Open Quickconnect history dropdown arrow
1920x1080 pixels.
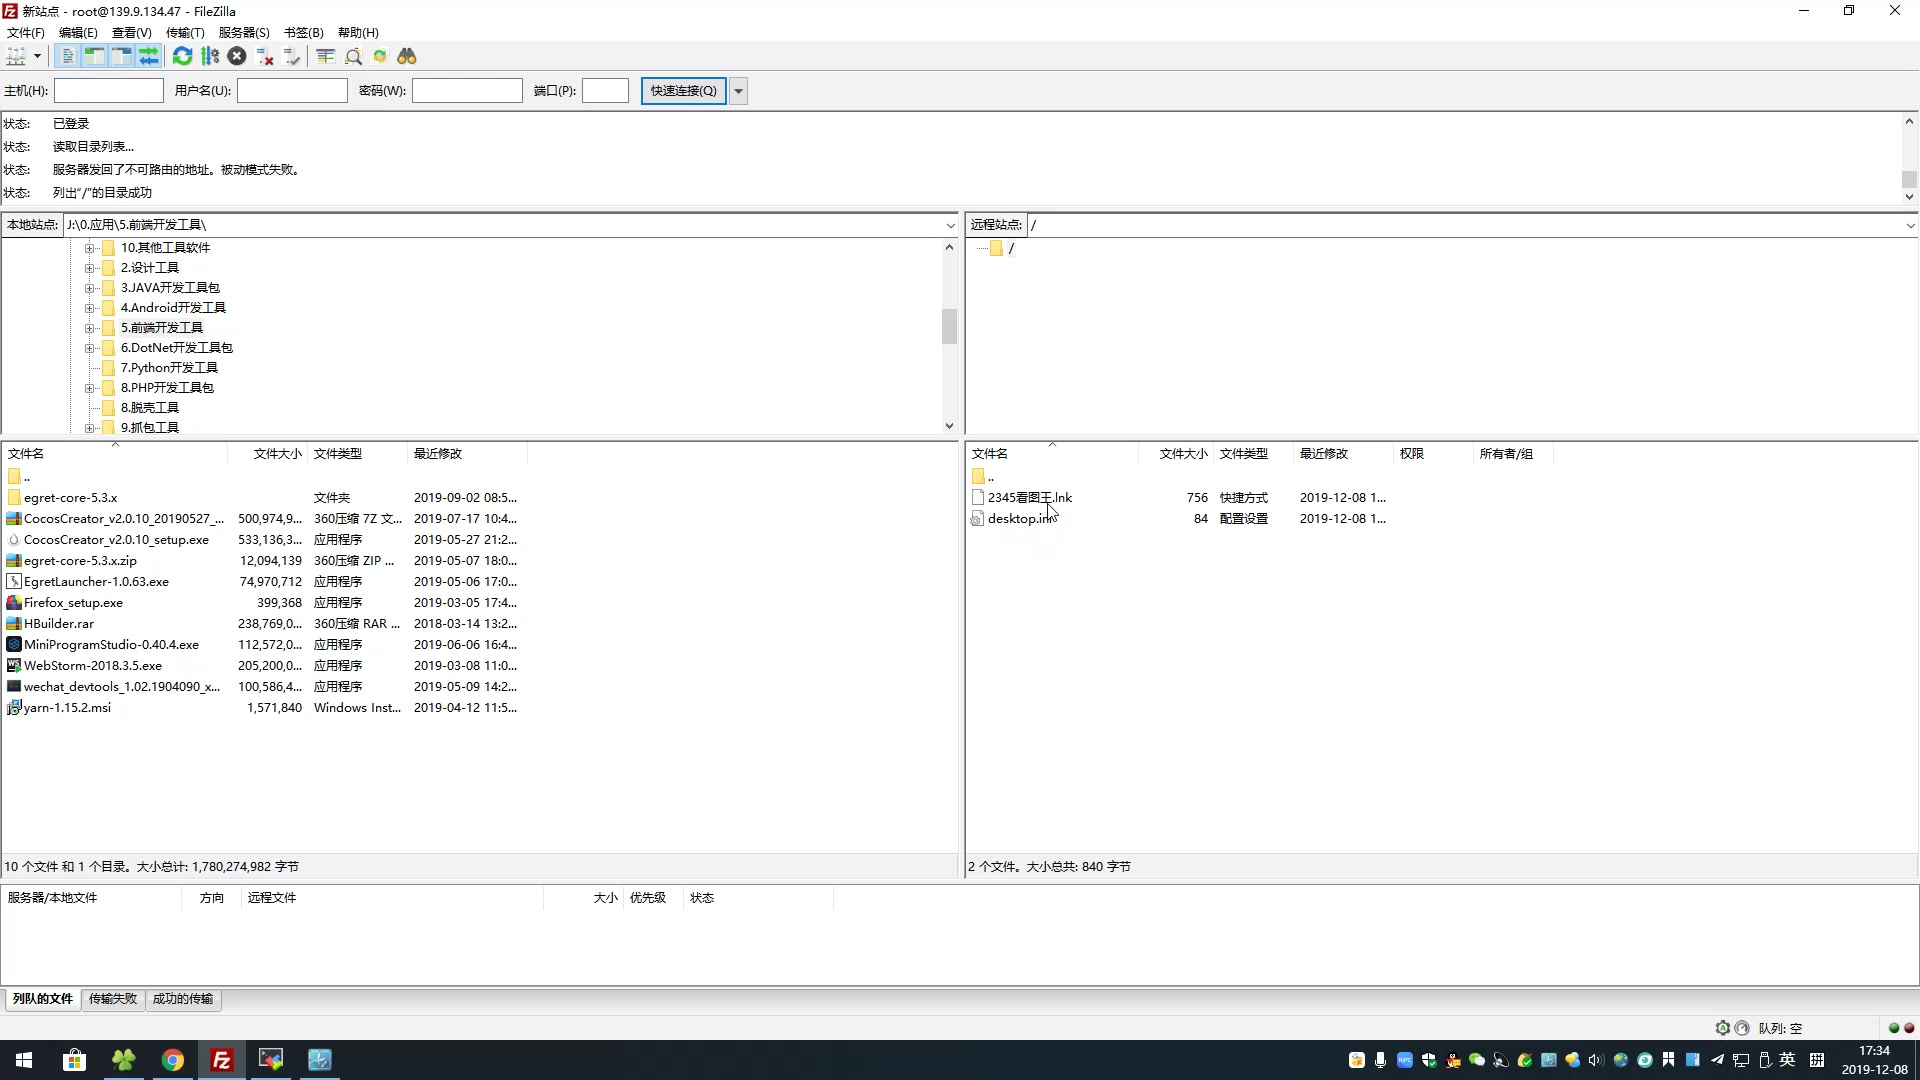(738, 91)
